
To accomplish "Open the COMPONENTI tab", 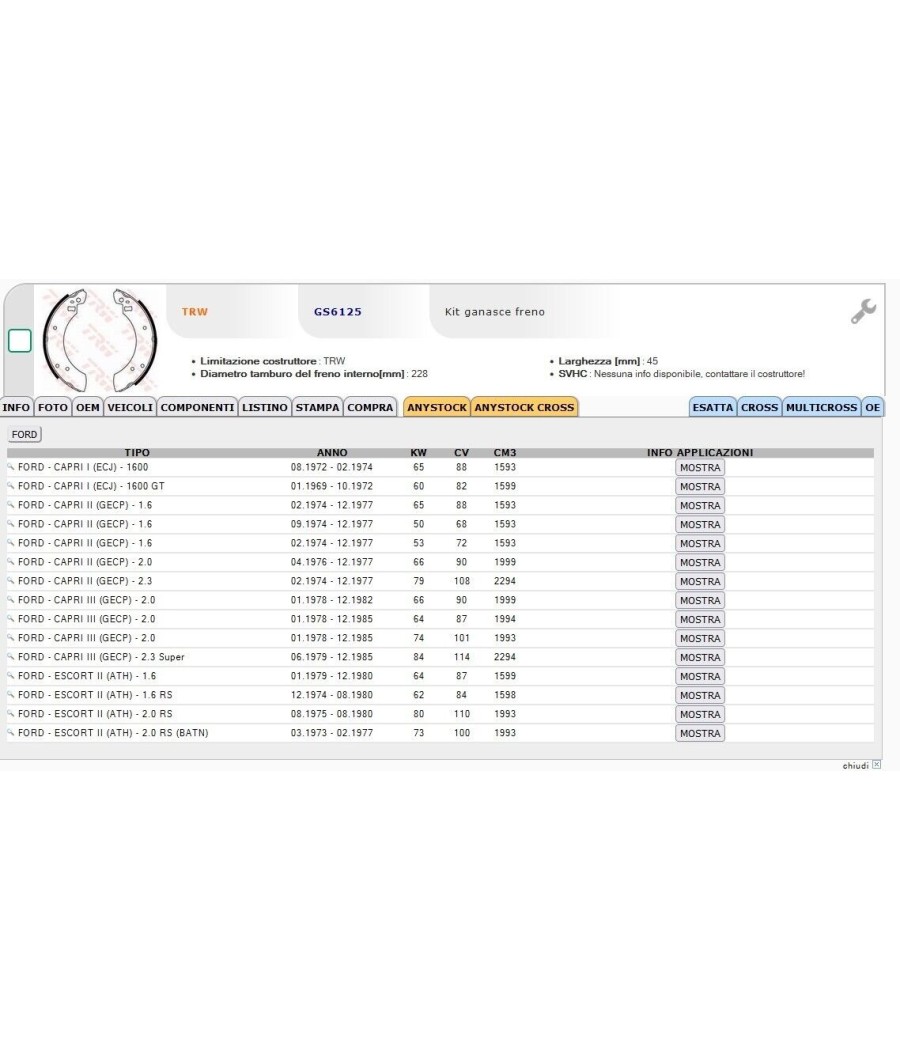I will (198, 407).
